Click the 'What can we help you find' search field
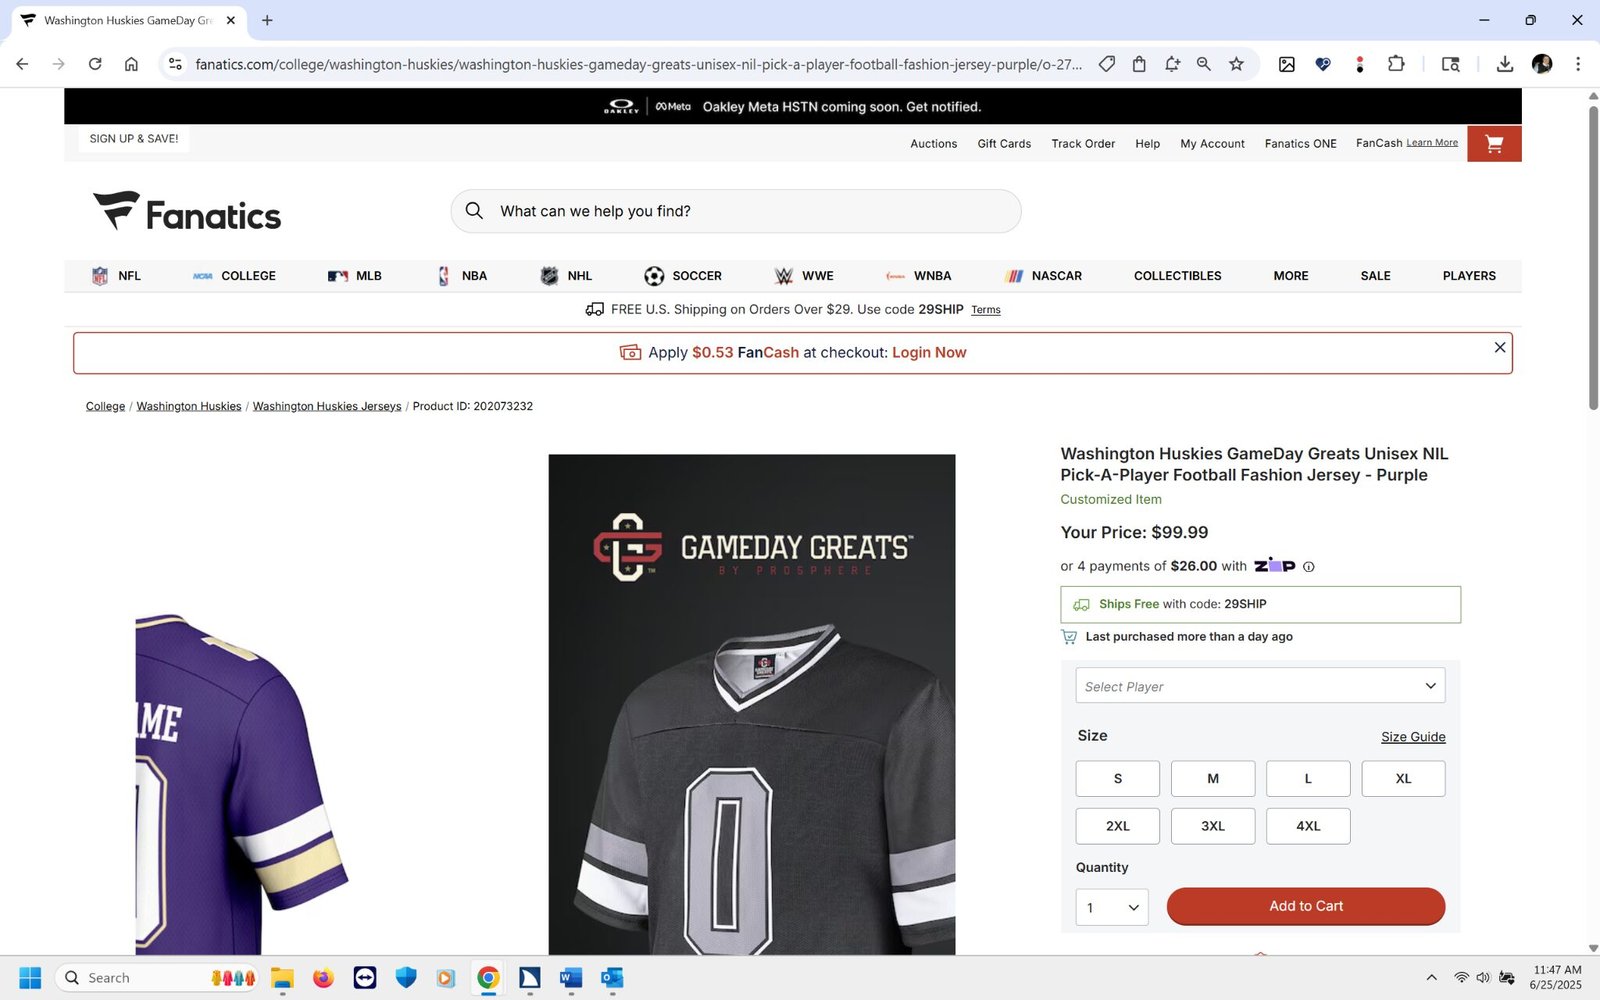1600x1000 pixels. [x=736, y=211]
